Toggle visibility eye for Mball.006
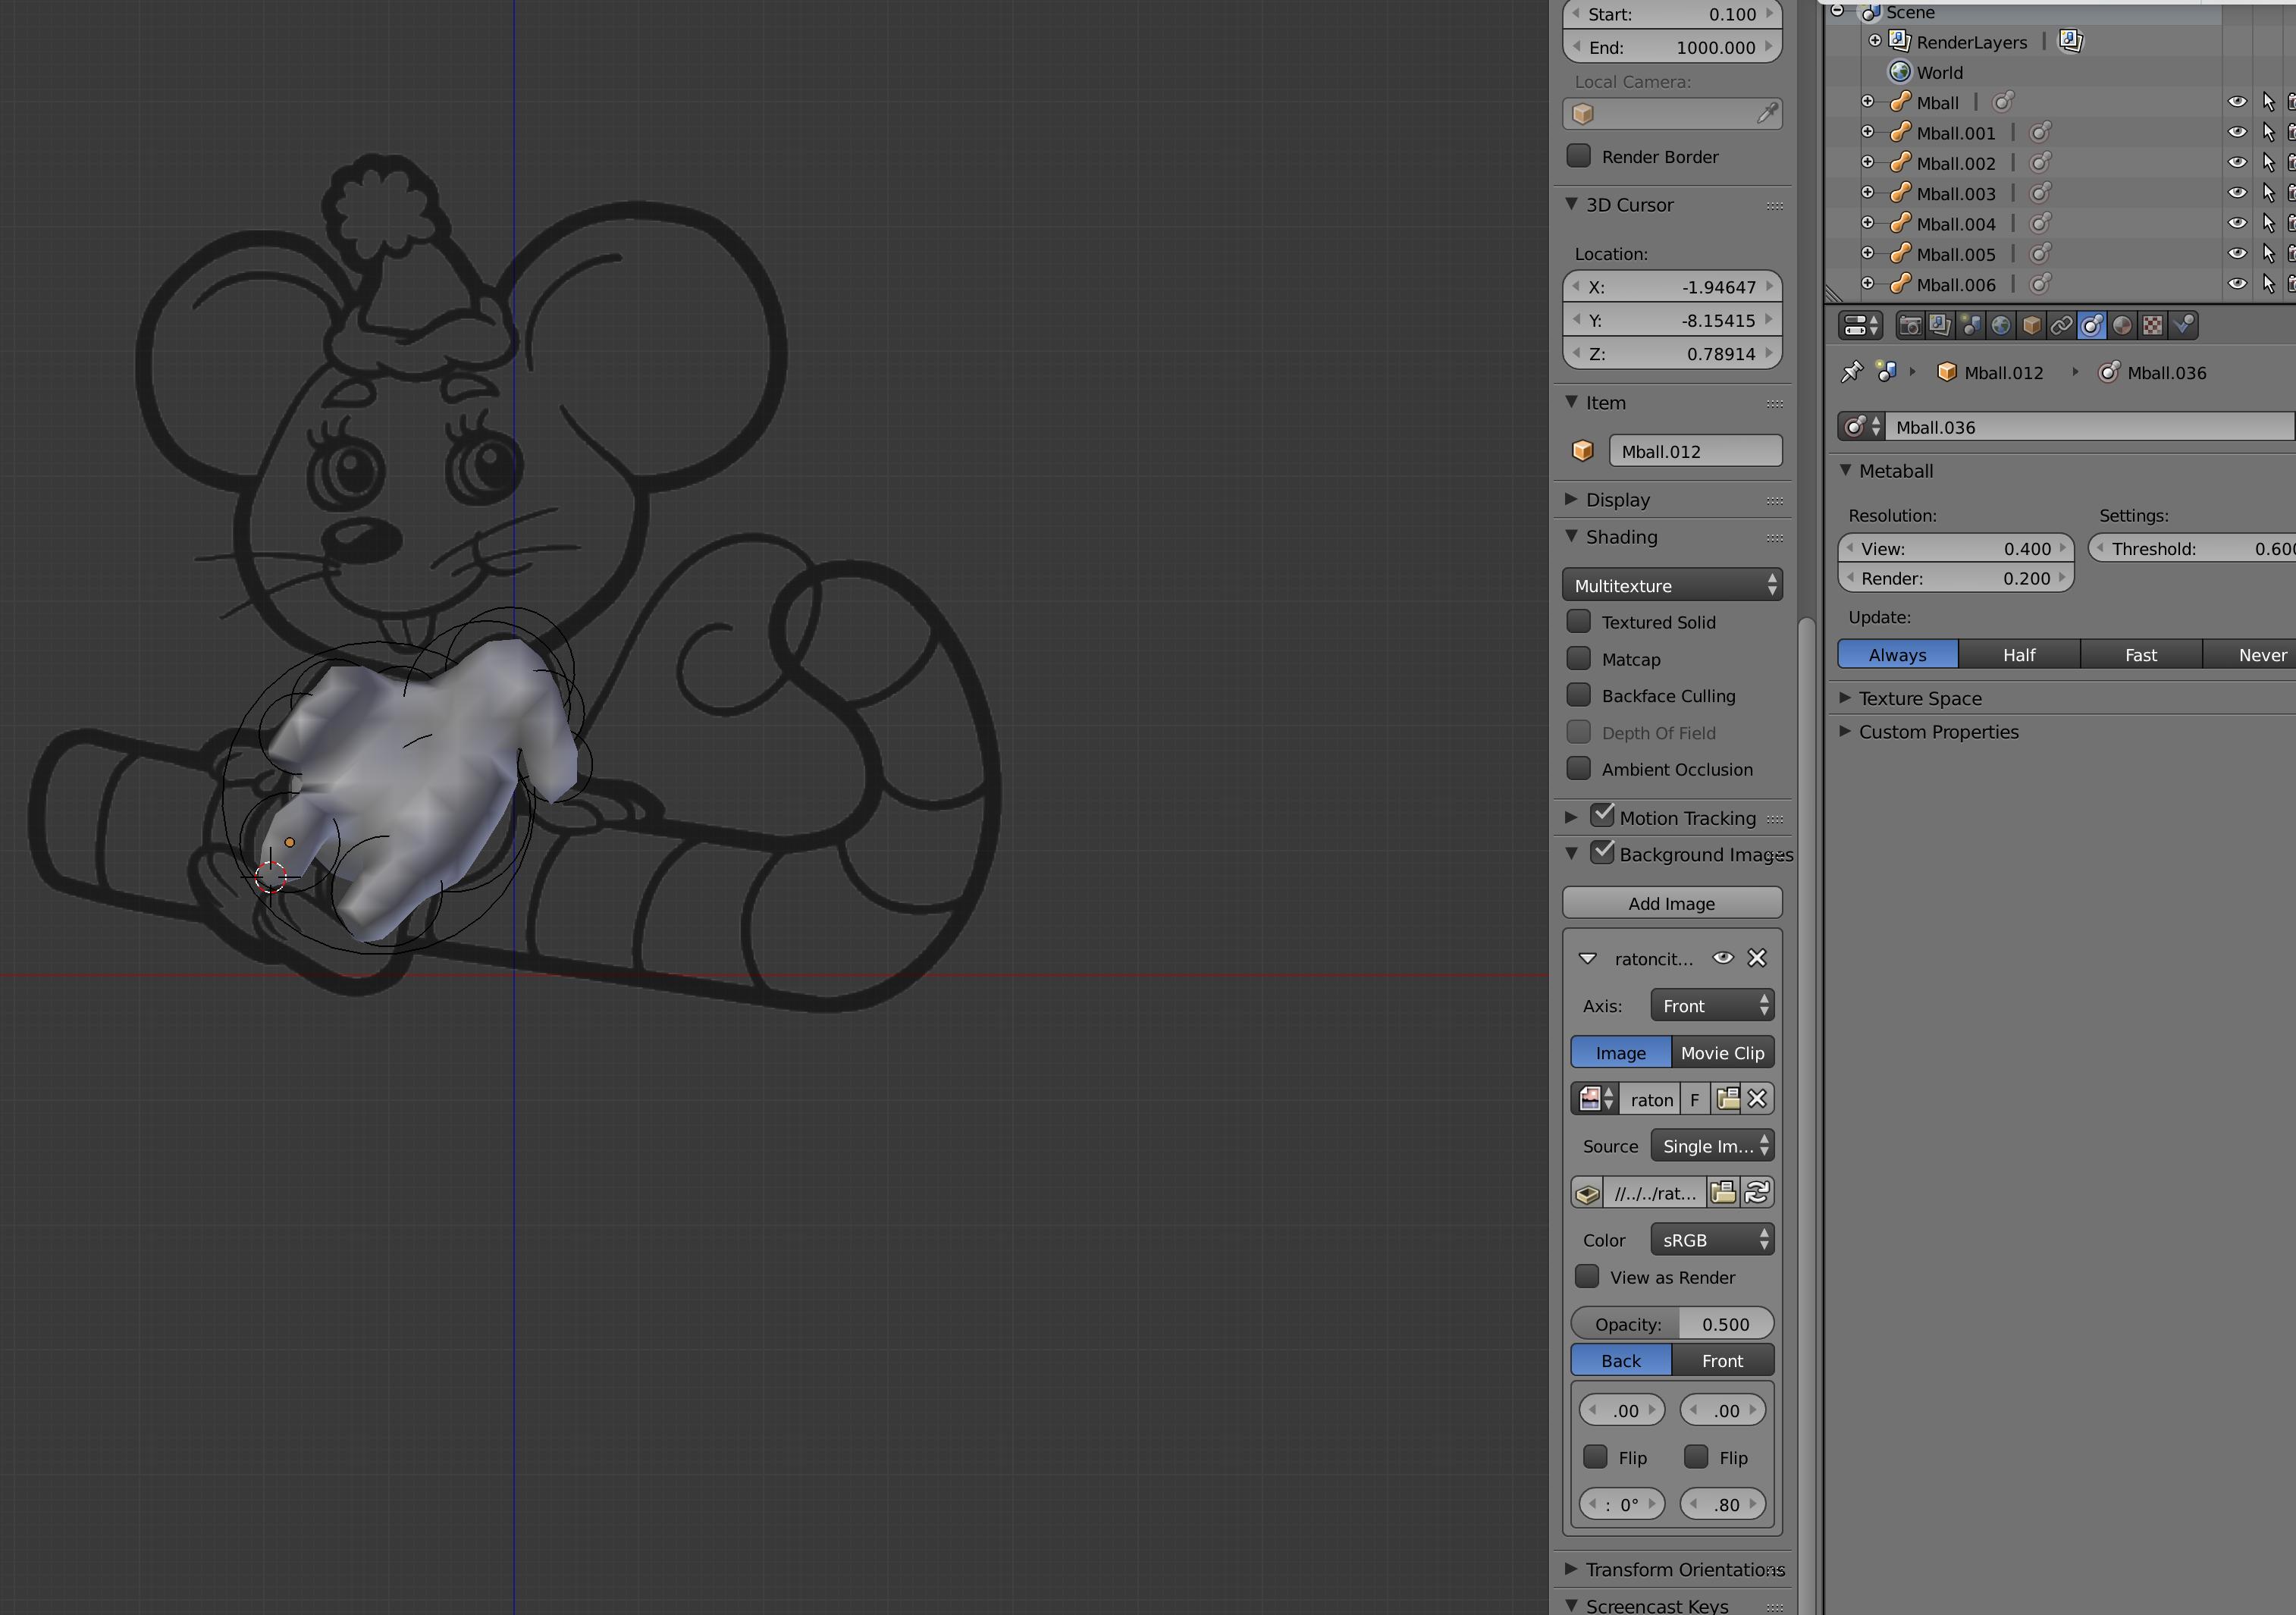Viewport: 2296px width, 1615px height. coord(2237,284)
